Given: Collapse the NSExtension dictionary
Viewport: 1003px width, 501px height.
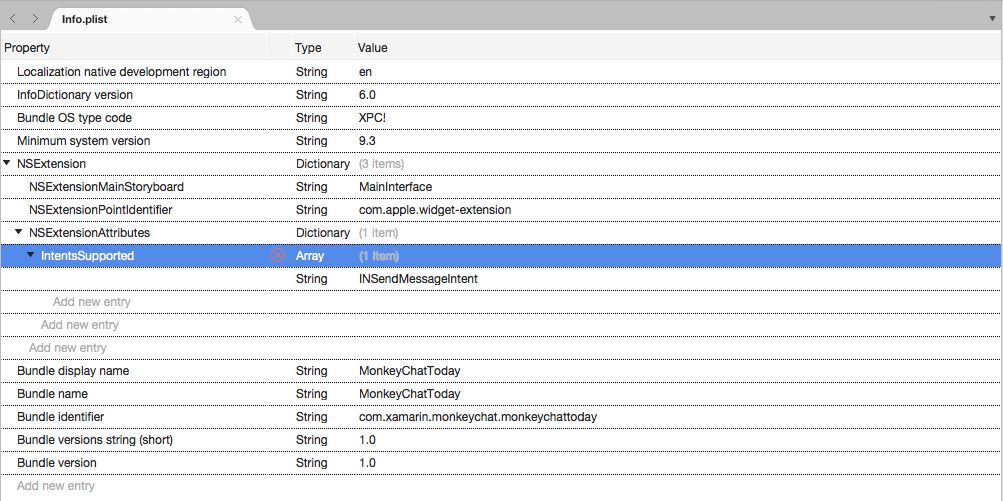Looking at the screenshot, I should (8, 163).
